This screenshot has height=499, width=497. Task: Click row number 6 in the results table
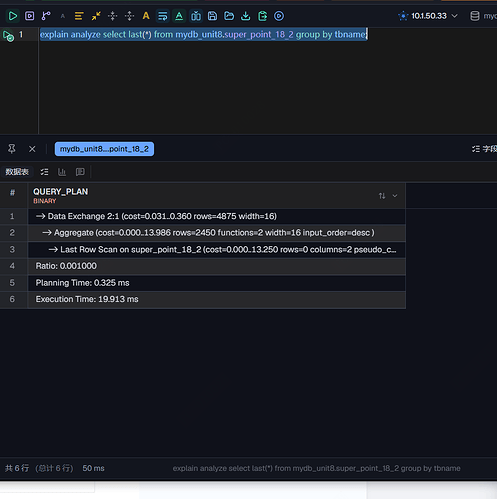pyautogui.click(x=12, y=299)
